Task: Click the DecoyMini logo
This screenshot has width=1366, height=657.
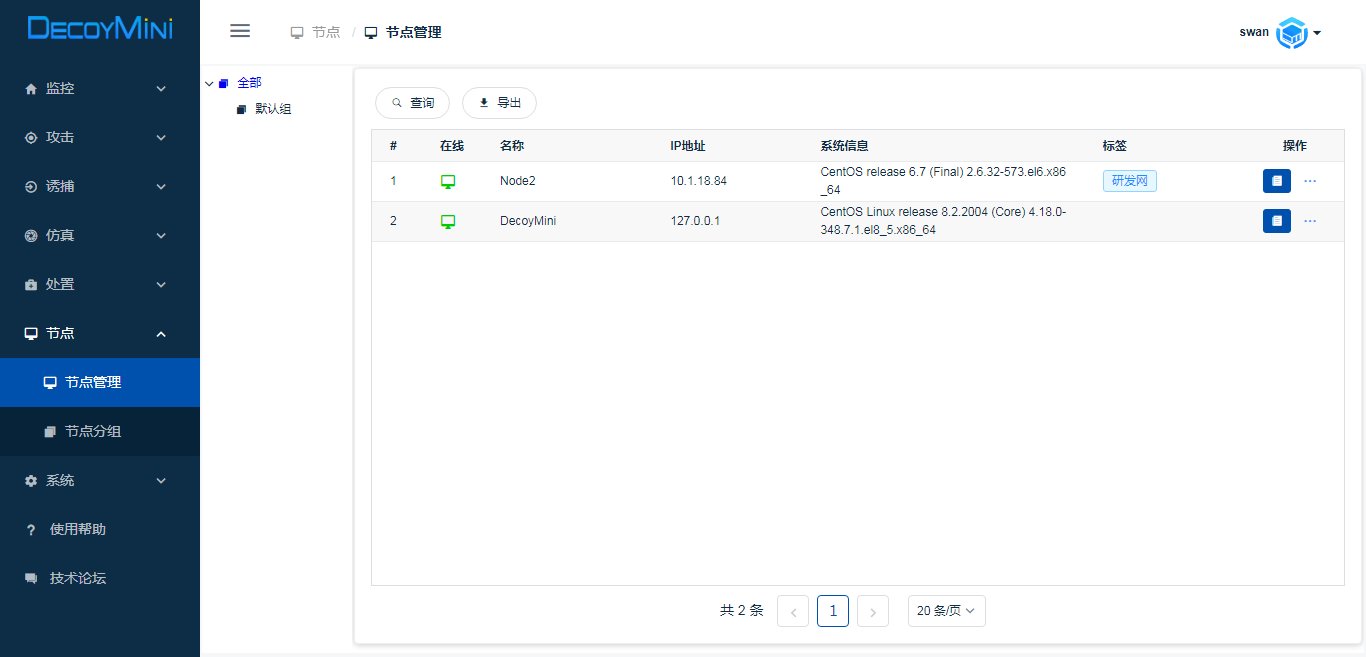Action: 100,28
